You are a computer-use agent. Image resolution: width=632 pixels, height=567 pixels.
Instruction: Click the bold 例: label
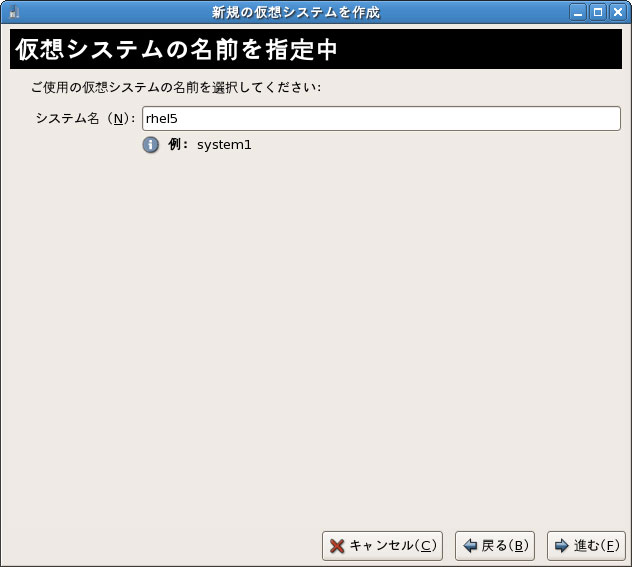point(178,145)
